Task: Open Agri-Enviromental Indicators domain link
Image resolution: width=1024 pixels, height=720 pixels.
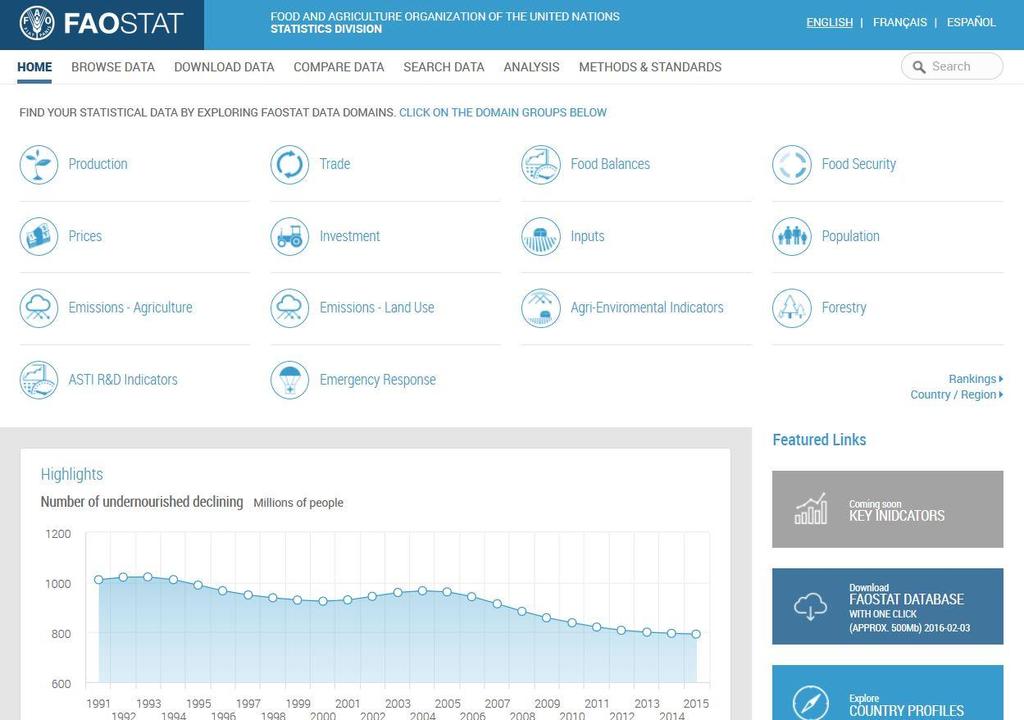Action: click(x=647, y=307)
